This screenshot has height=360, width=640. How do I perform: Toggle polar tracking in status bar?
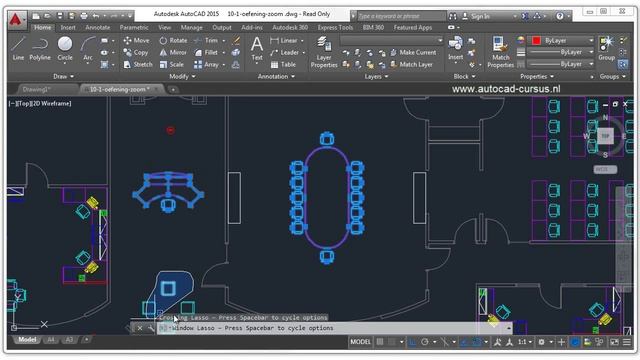[x=424, y=342]
